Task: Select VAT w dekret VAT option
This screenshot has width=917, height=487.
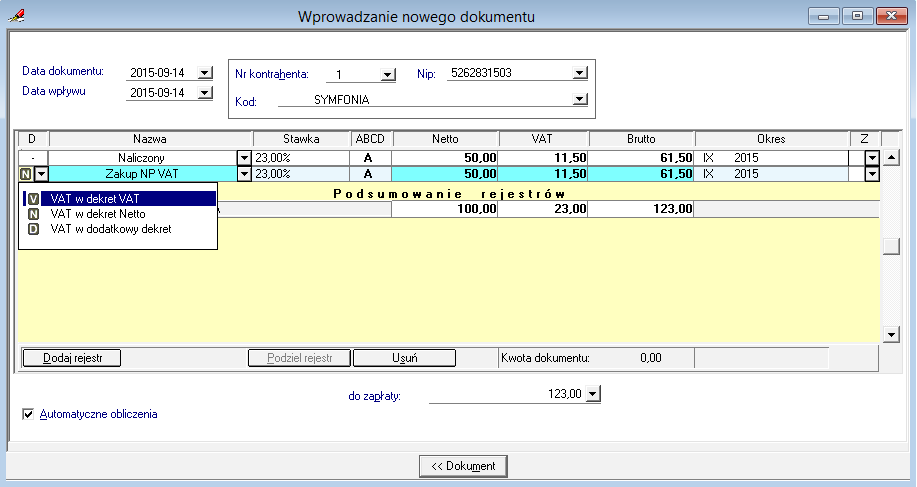Action: click(x=119, y=199)
